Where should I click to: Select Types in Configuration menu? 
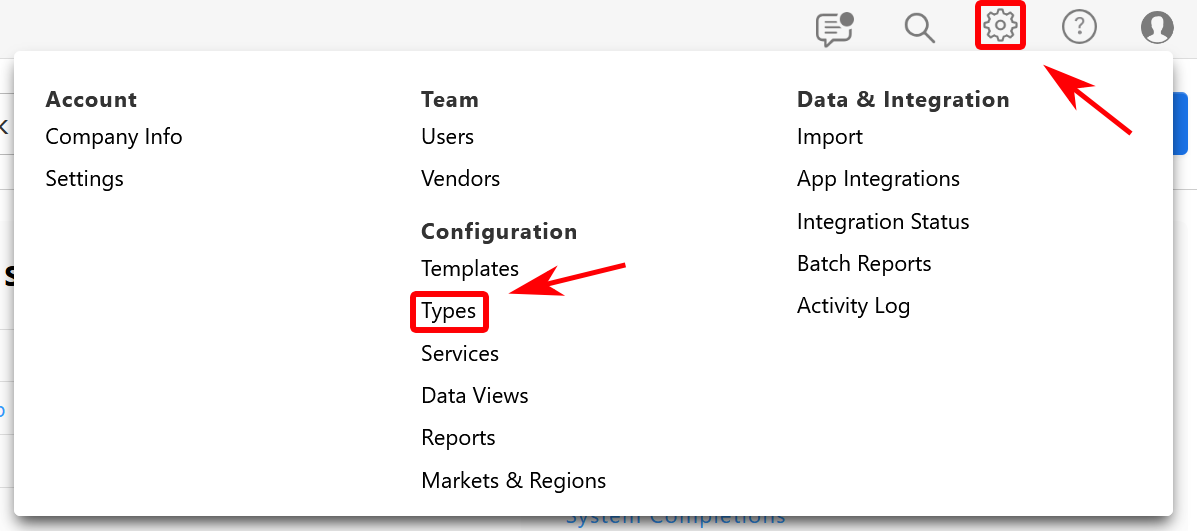coord(449,312)
